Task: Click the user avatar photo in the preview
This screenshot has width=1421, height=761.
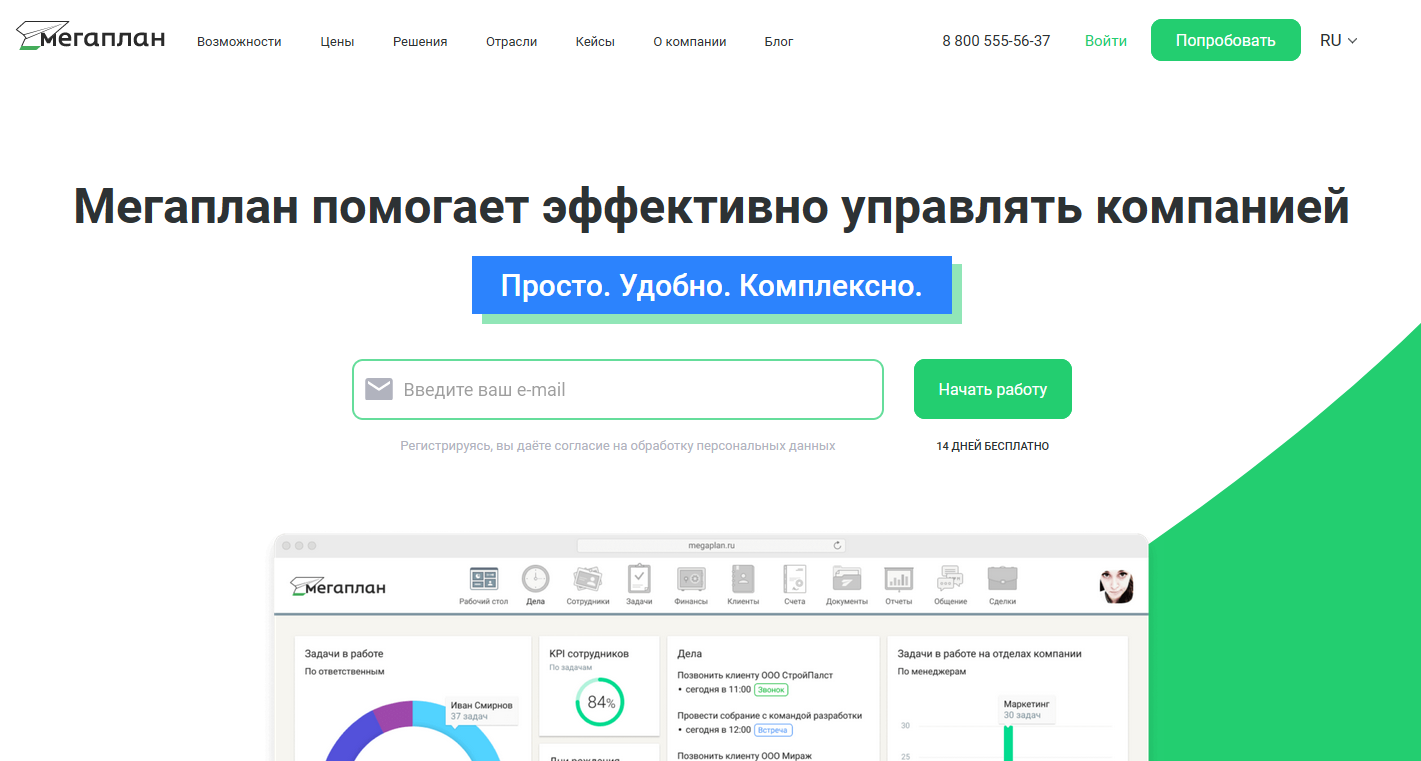Action: [1117, 586]
